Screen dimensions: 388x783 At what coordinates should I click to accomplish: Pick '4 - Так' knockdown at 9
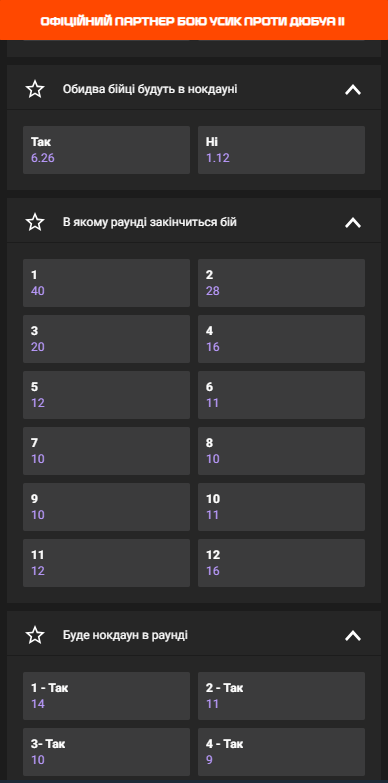point(281,752)
